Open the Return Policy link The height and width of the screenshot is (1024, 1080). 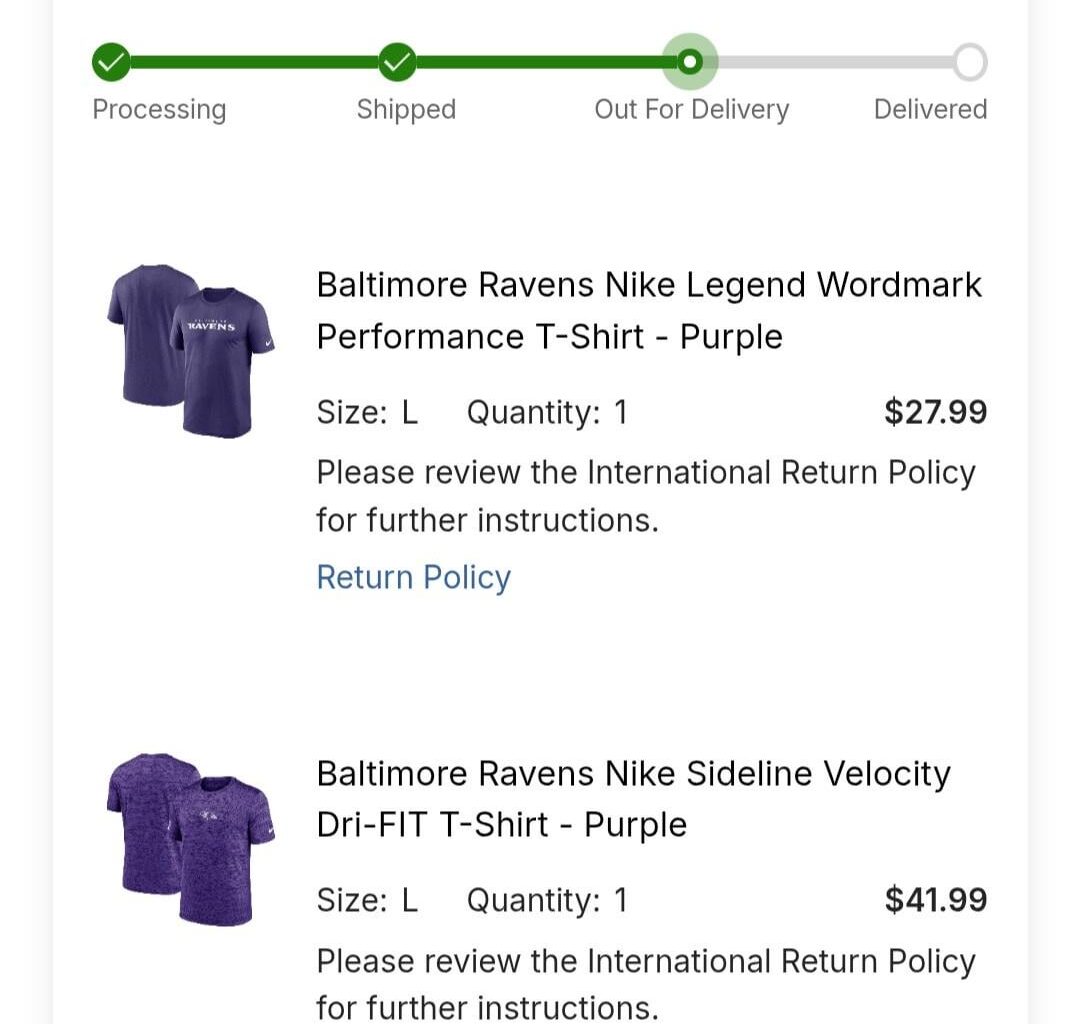coord(413,577)
